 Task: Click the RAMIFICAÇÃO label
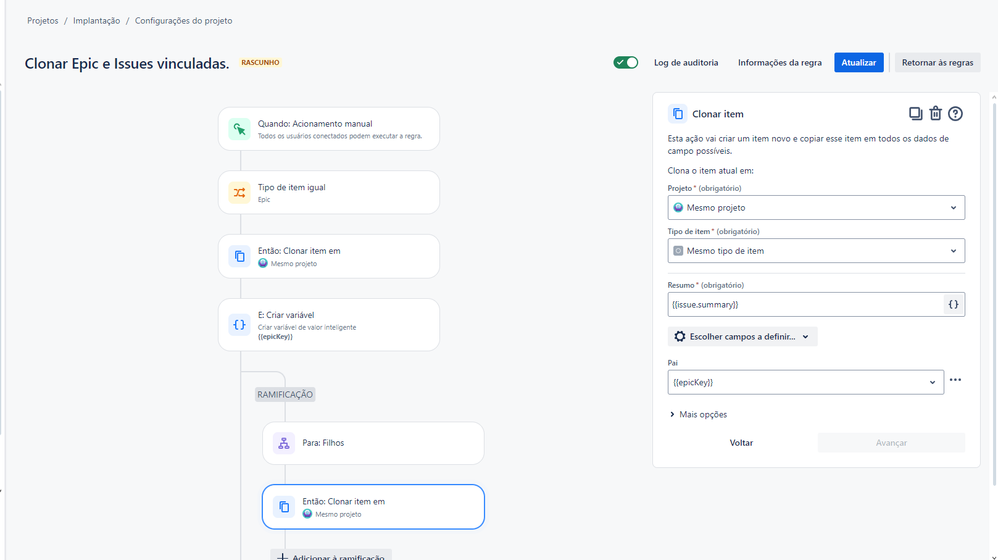coord(285,395)
